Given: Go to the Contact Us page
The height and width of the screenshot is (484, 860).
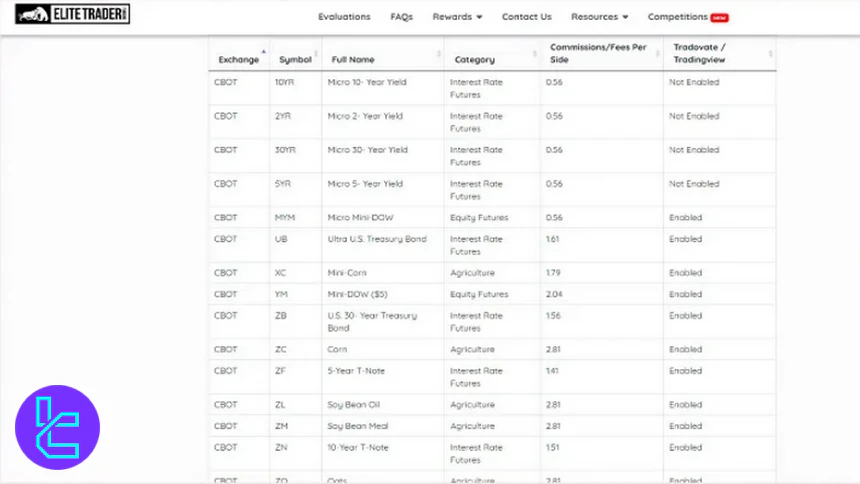Looking at the screenshot, I should coord(526,17).
